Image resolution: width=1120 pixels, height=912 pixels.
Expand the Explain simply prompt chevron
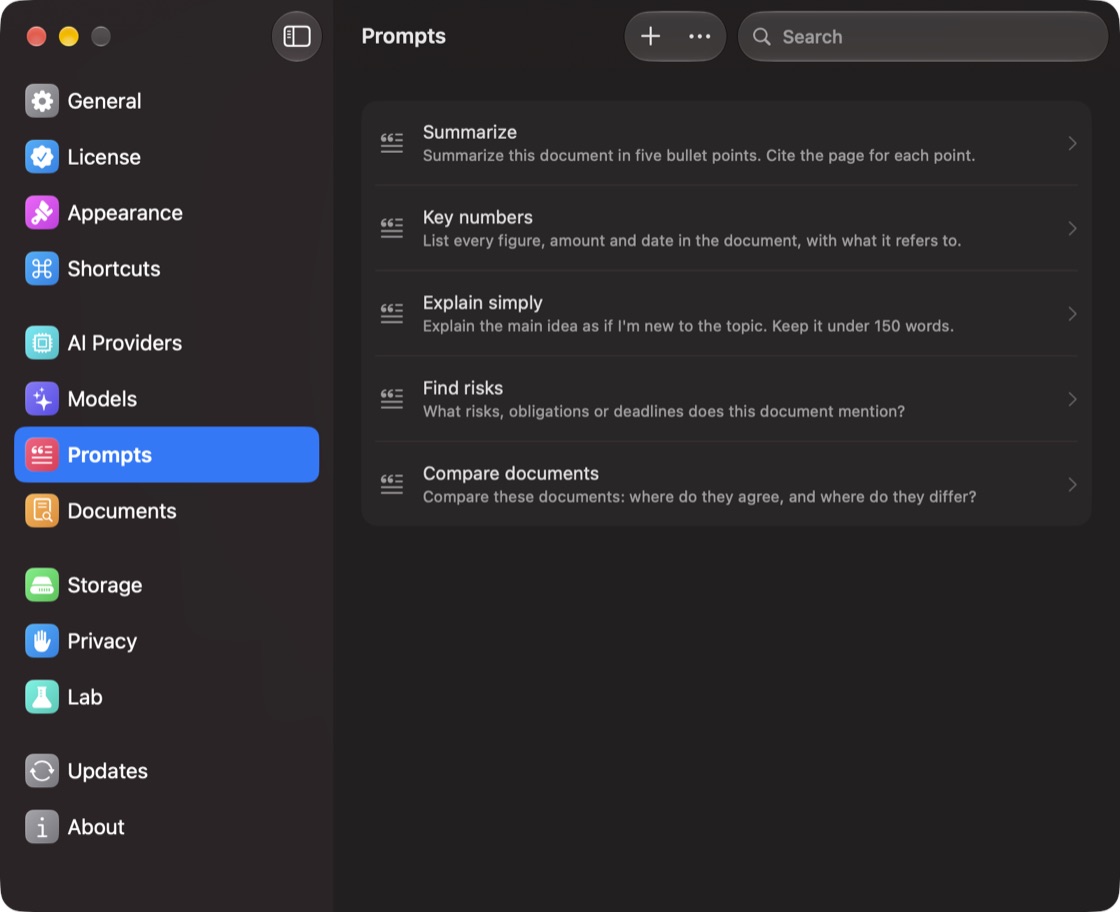1072,314
